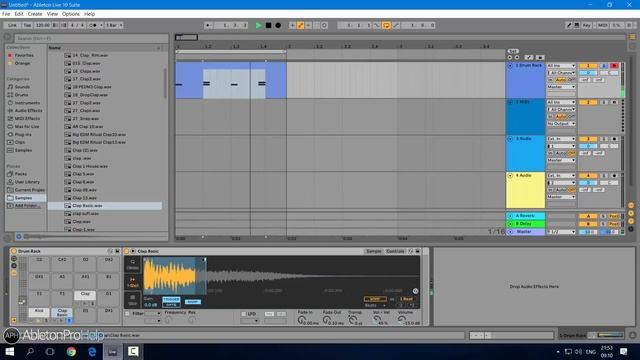Open Master output dropdown on Drum Rack track
Image resolution: width=640 pixels, height=360 pixels.
(x=561, y=87)
